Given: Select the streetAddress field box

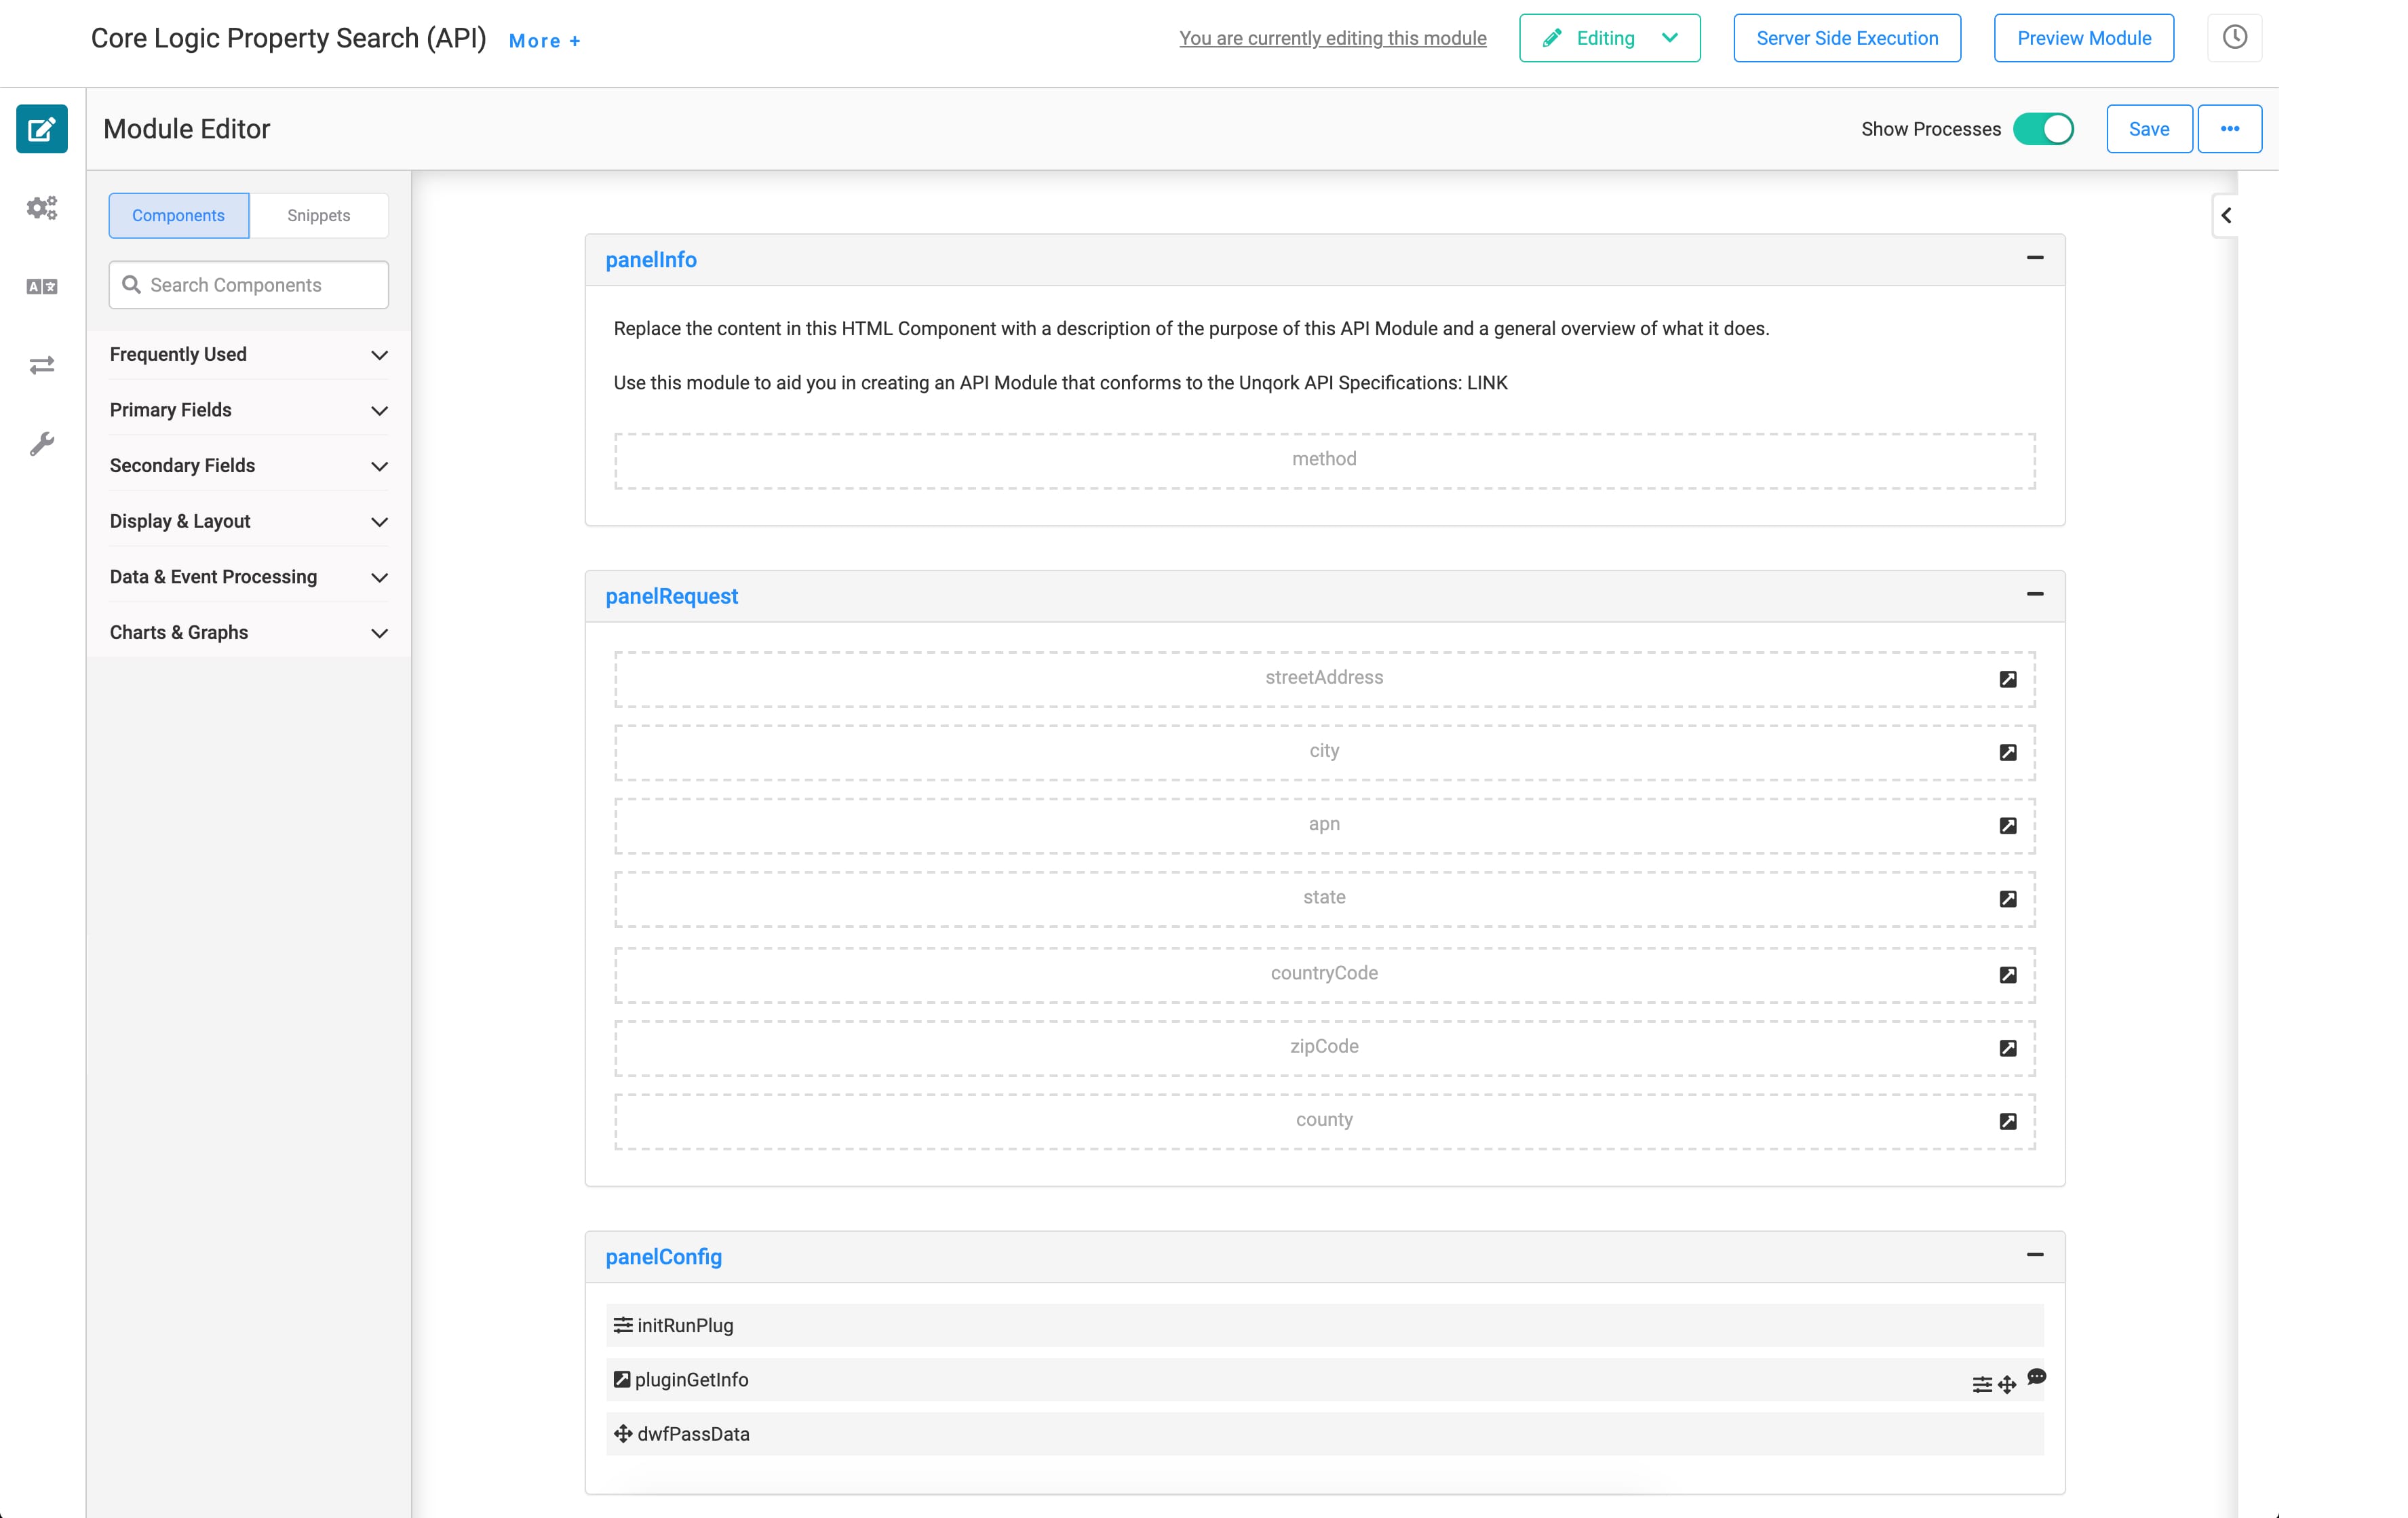Looking at the screenshot, I should pos(1325,679).
